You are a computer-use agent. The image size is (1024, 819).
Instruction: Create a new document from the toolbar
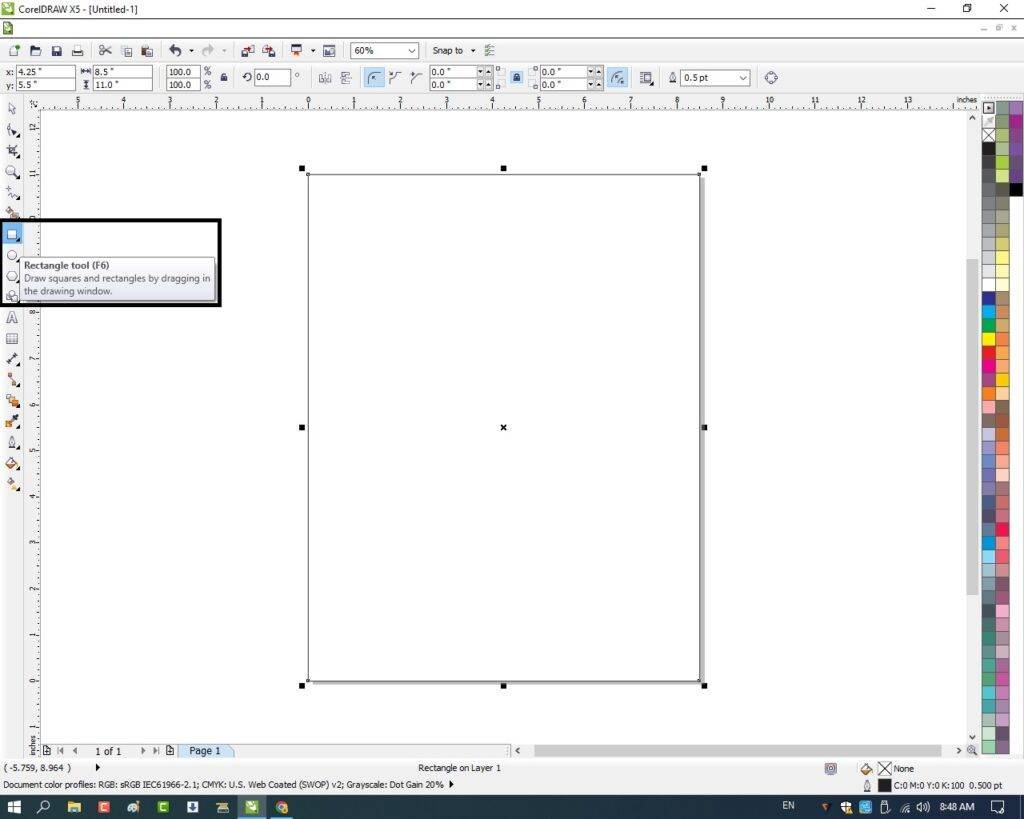click(x=14, y=50)
